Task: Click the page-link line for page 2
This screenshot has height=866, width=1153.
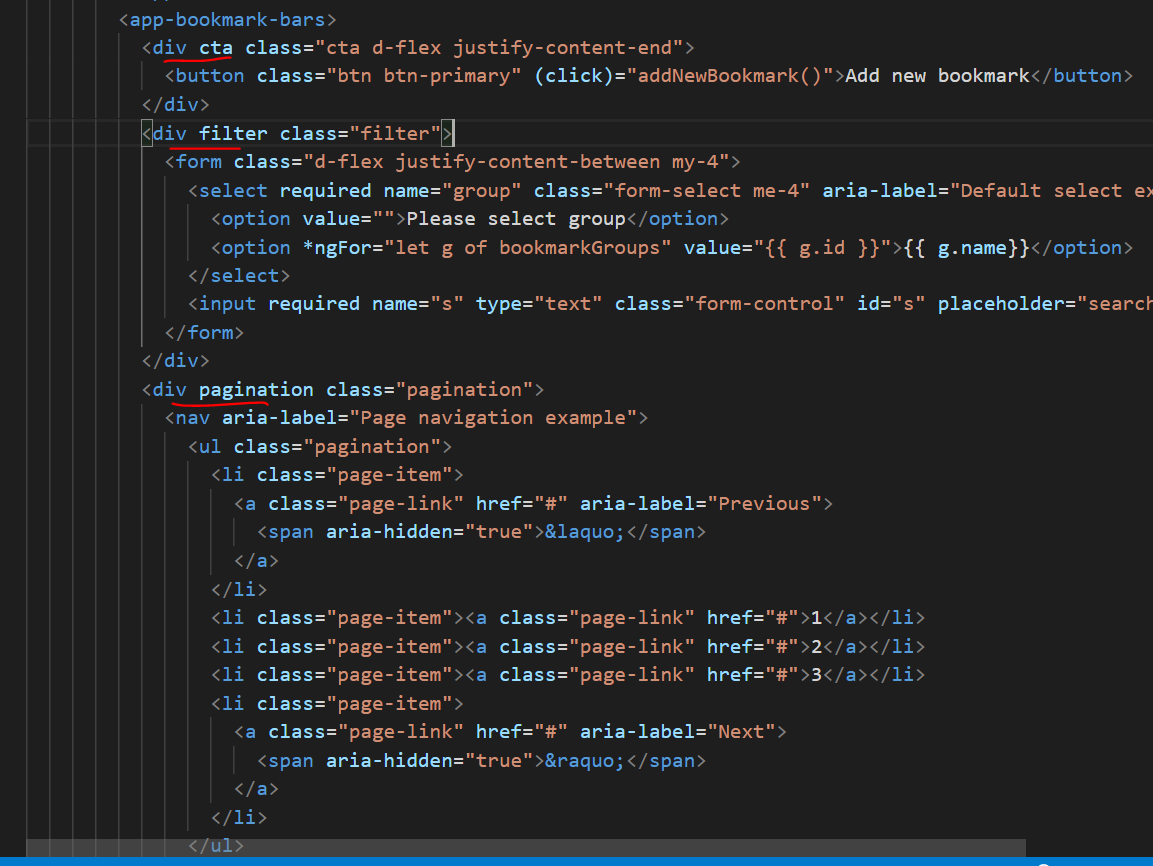Action: [568, 647]
